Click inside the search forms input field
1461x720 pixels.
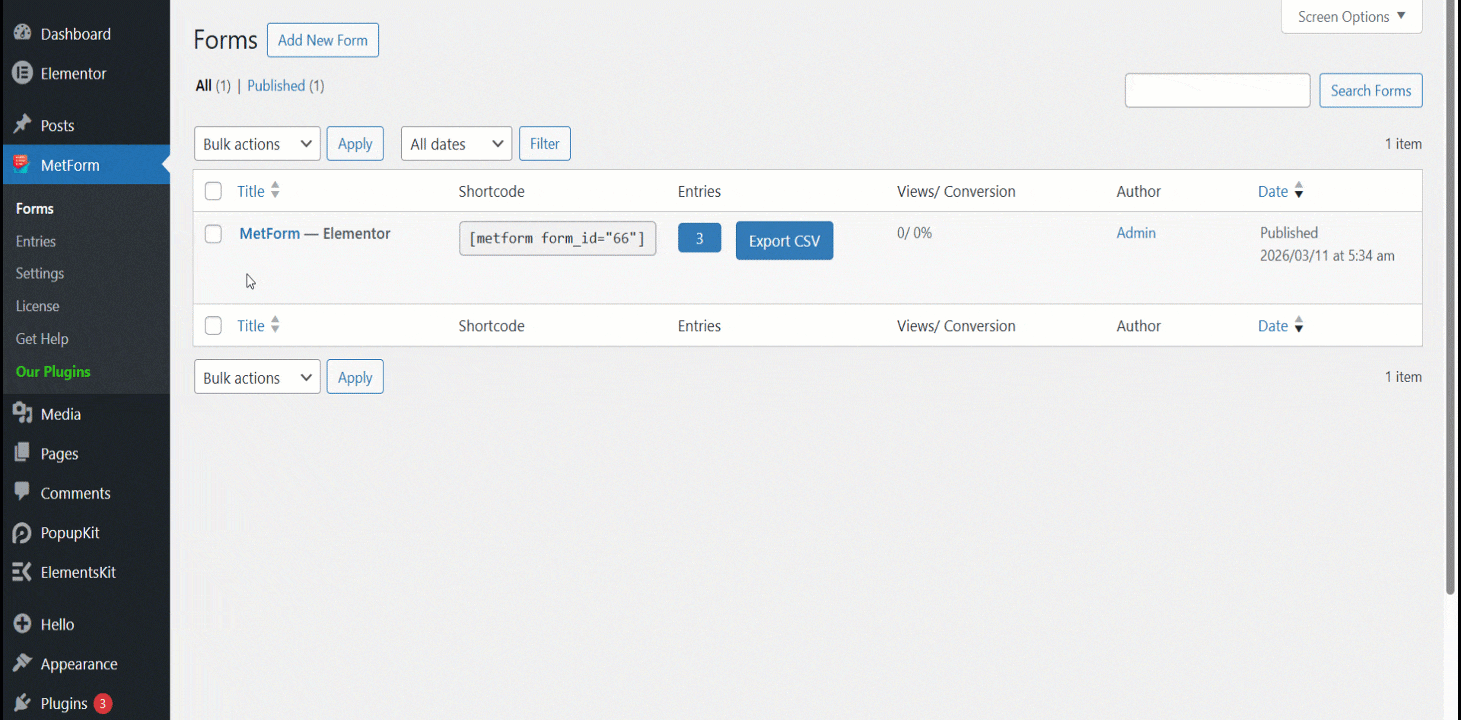click(x=1216, y=90)
